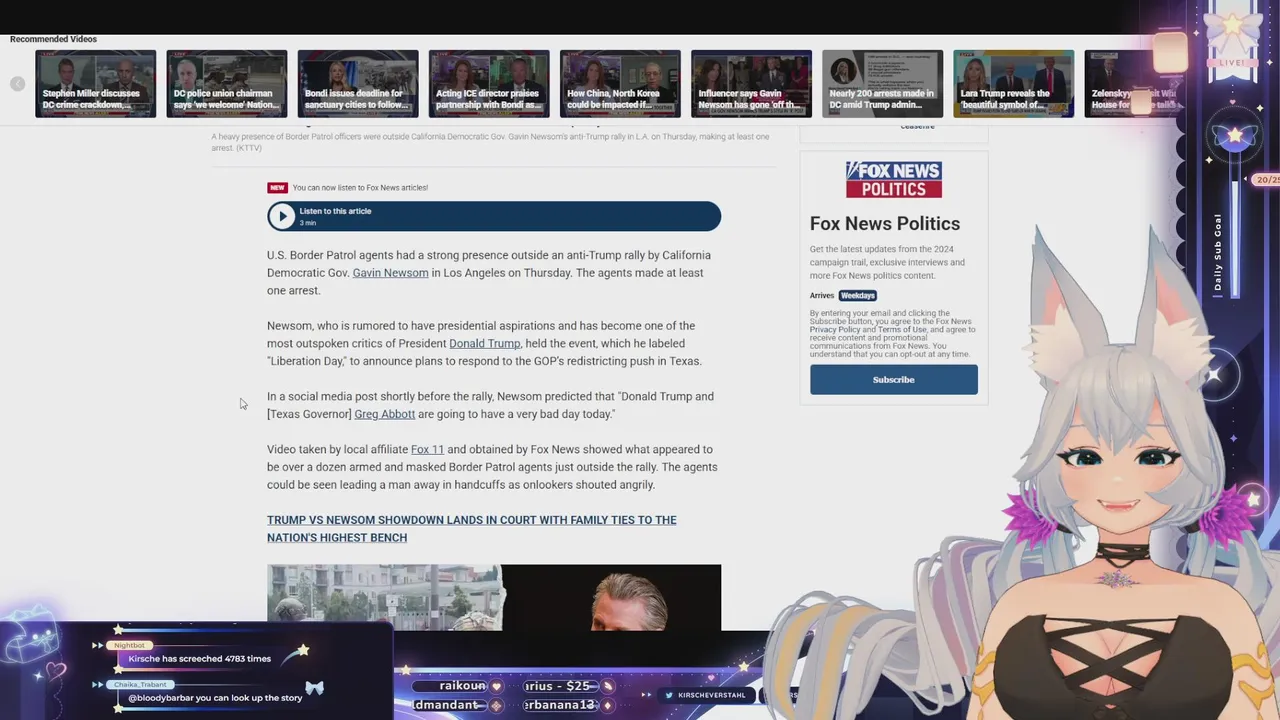Open How China, North Korea video
The height and width of the screenshot is (720, 1280).
pyautogui.click(x=620, y=84)
